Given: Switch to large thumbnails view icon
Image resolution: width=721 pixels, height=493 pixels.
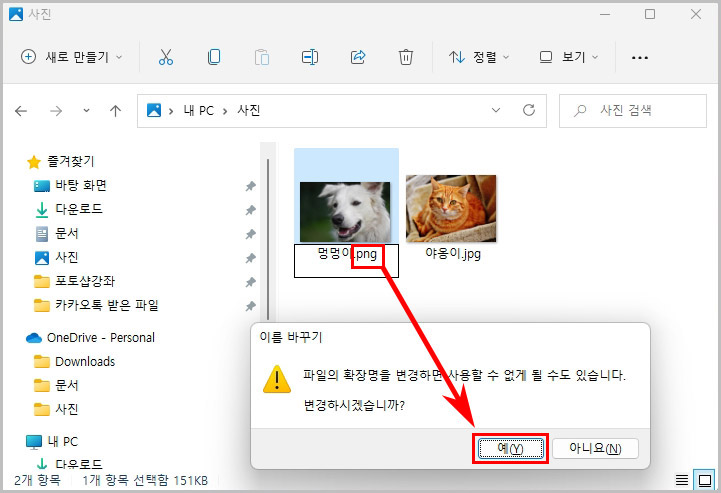Looking at the screenshot, I should coord(704,481).
